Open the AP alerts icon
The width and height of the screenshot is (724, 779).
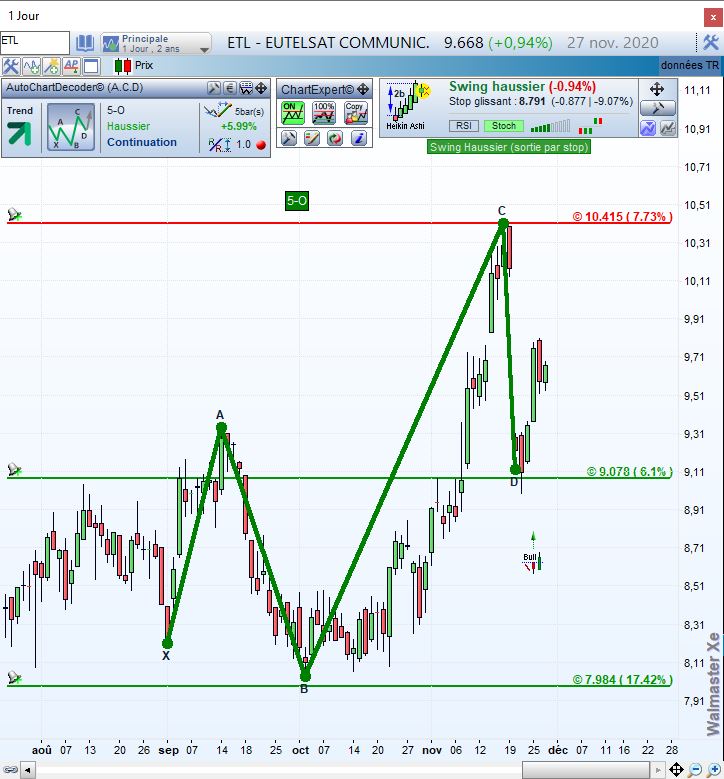click(x=71, y=66)
